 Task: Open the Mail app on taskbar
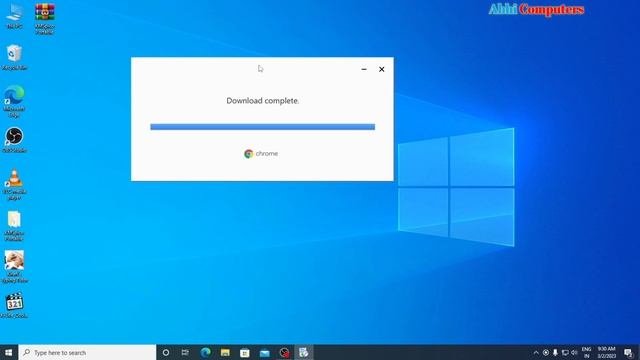tap(264, 352)
